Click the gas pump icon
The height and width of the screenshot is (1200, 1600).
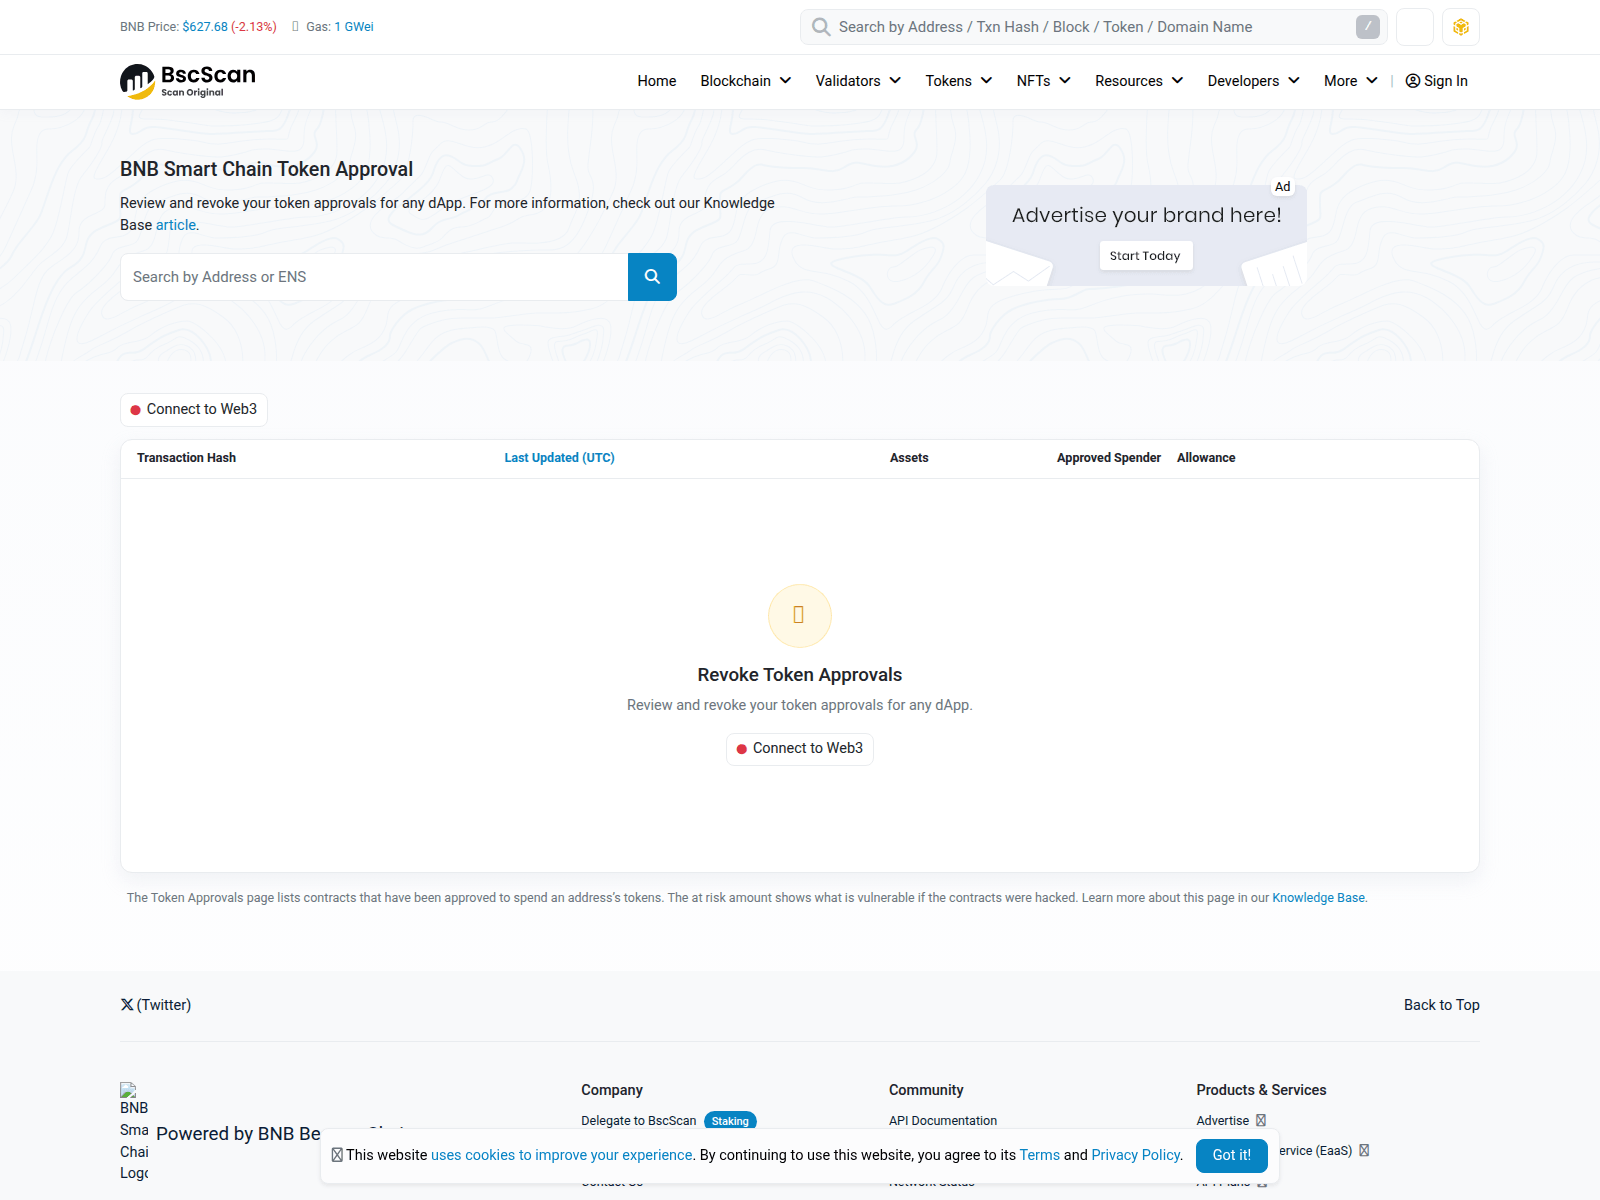point(295,27)
